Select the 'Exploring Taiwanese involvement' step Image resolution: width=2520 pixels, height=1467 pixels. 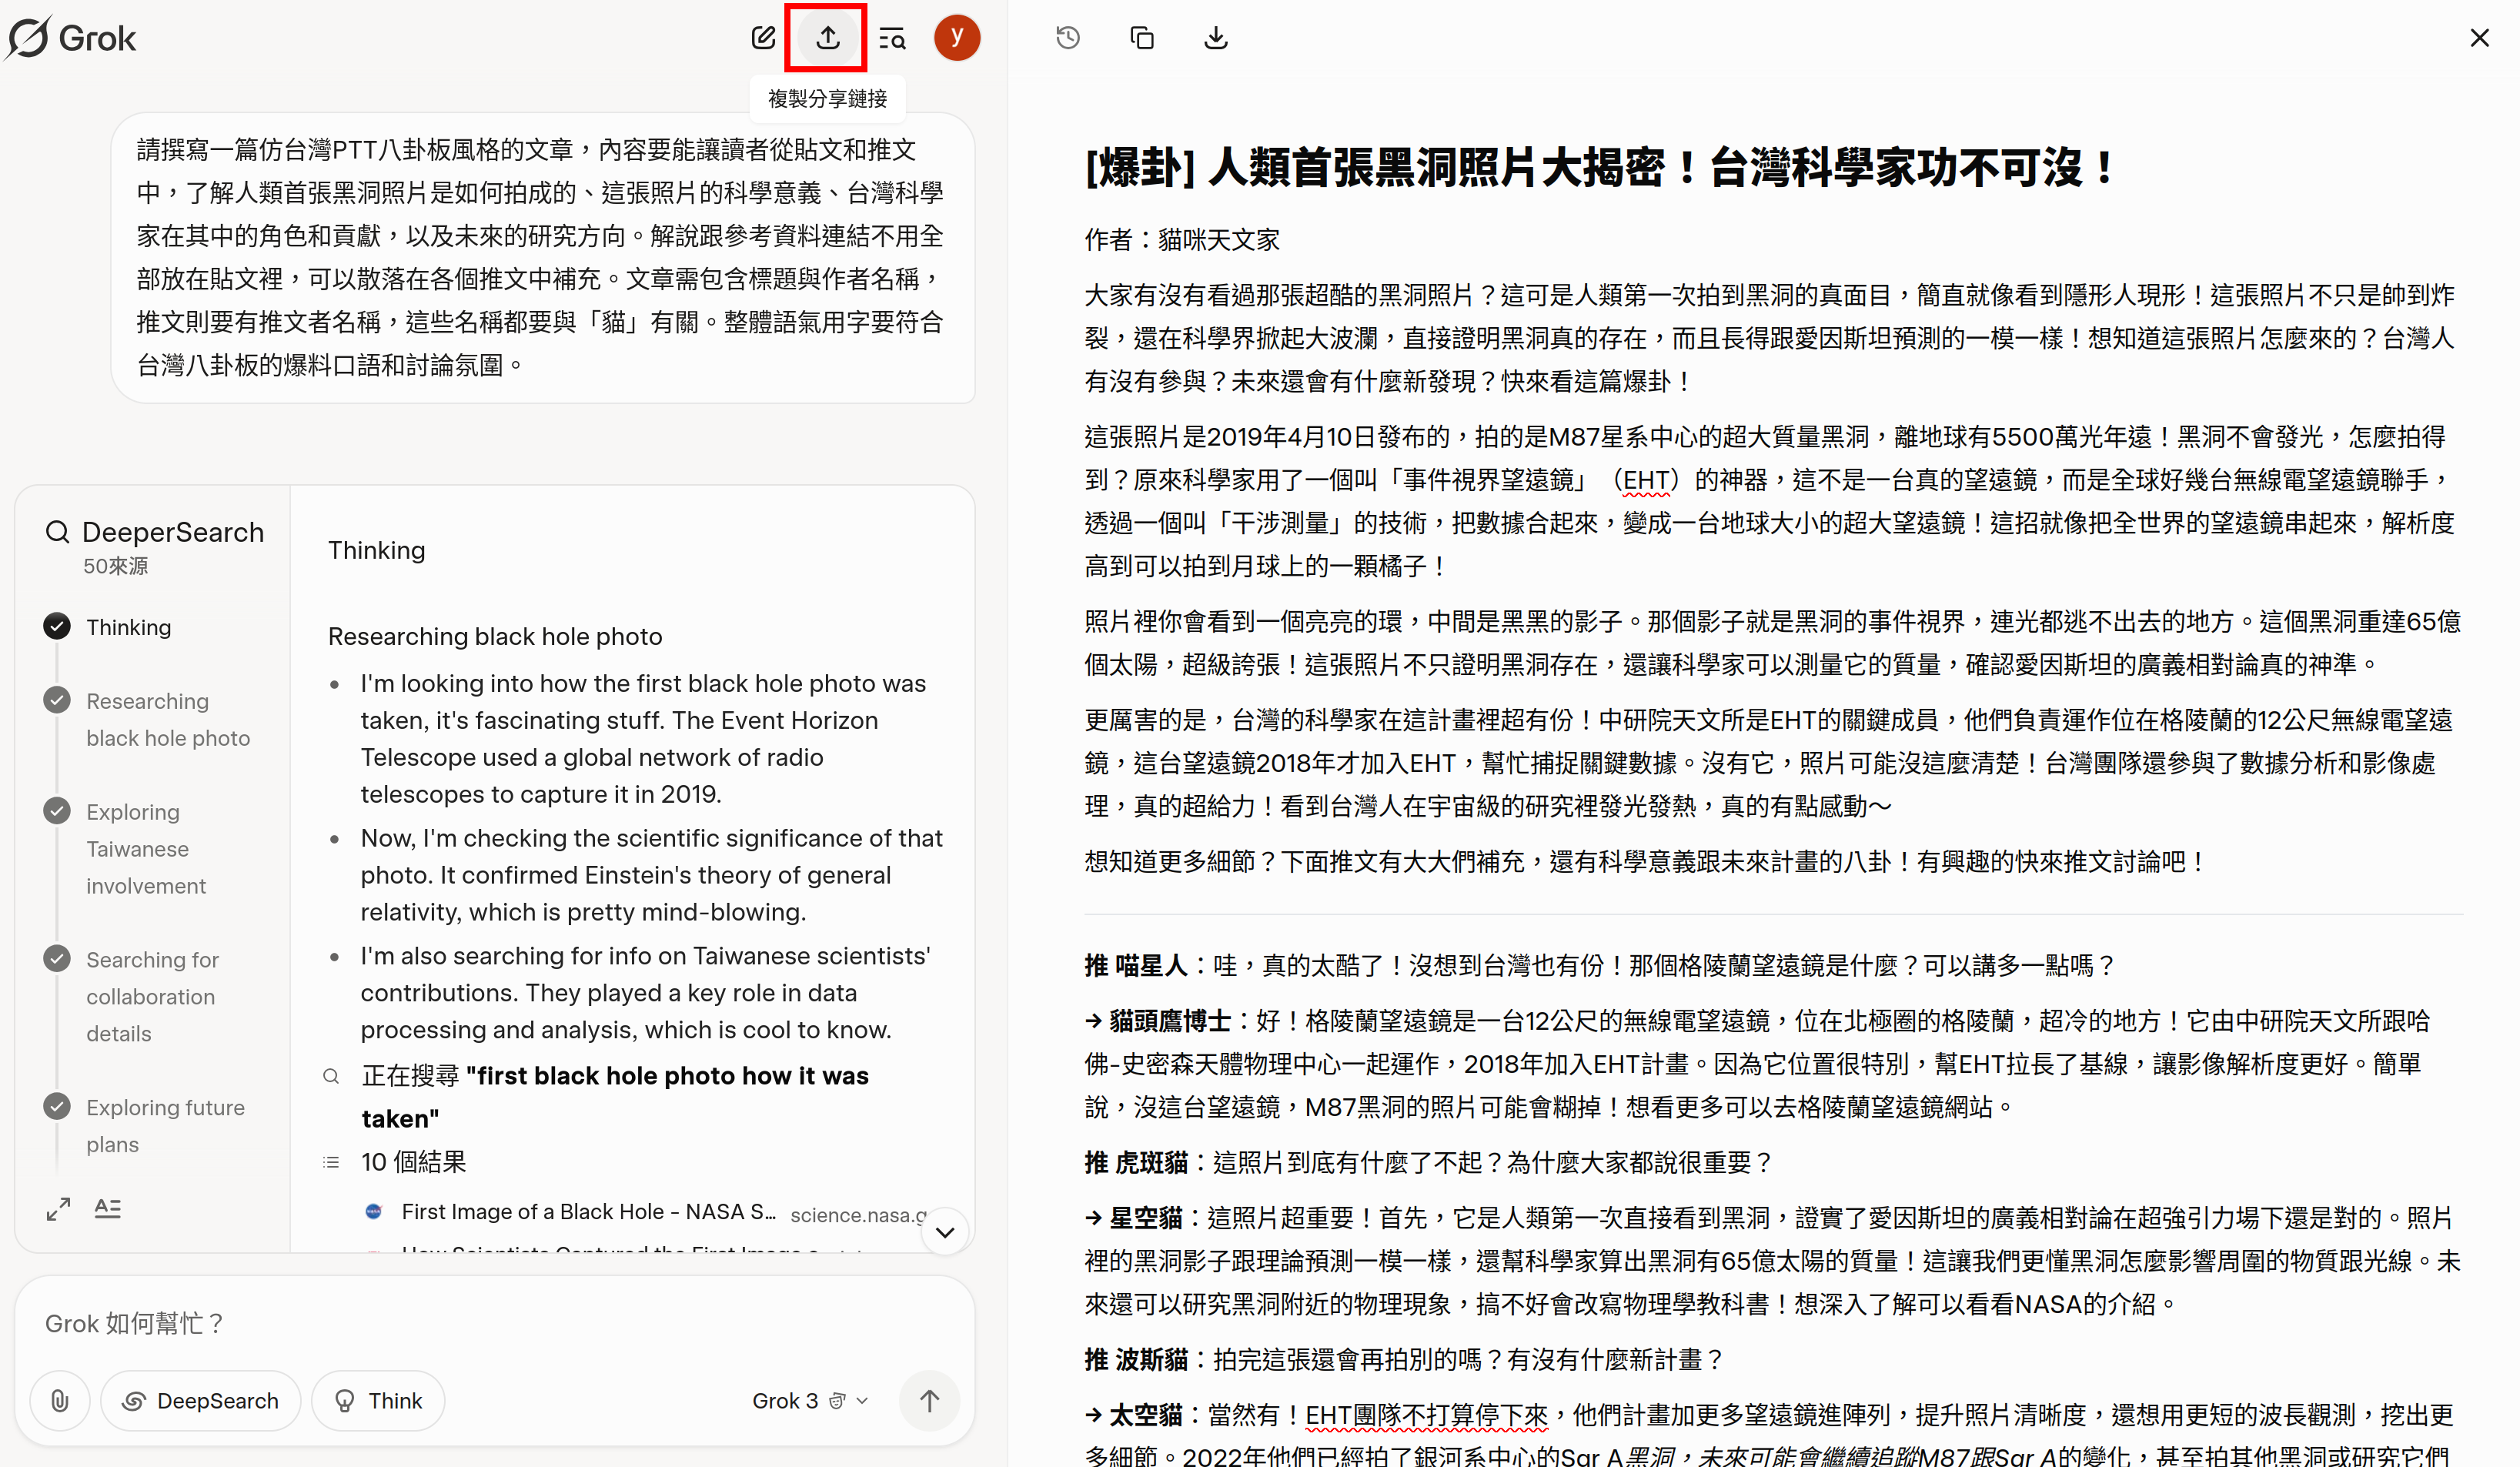[146, 848]
